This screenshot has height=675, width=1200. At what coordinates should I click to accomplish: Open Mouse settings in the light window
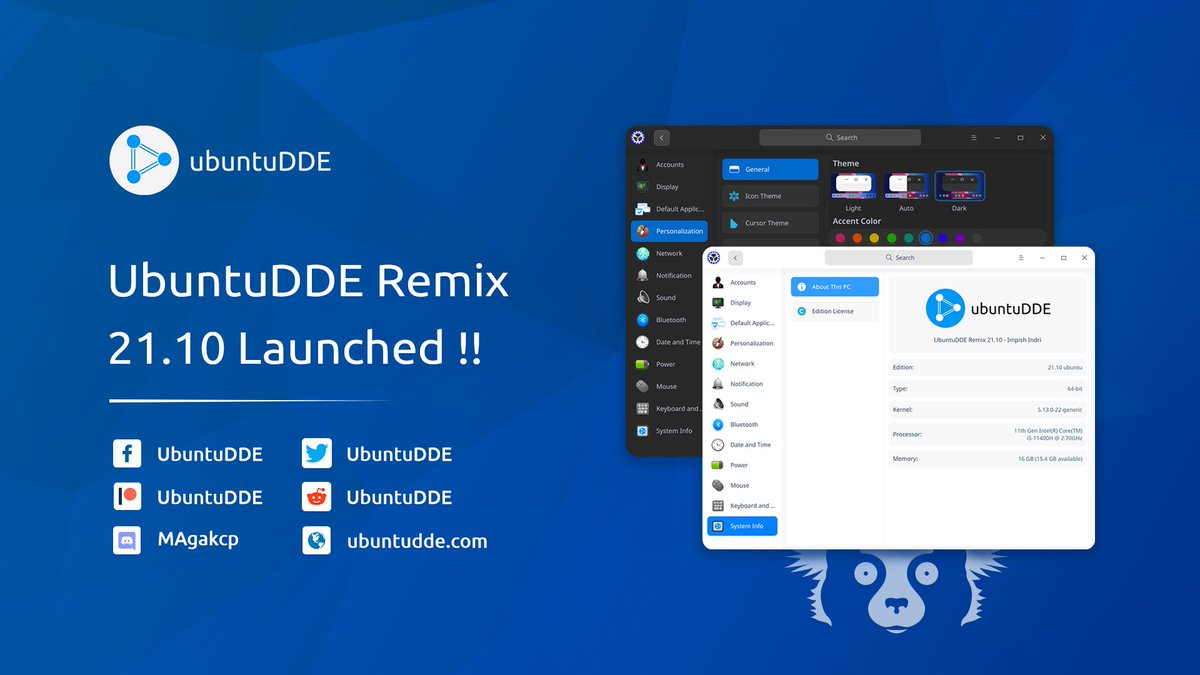(x=742, y=485)
